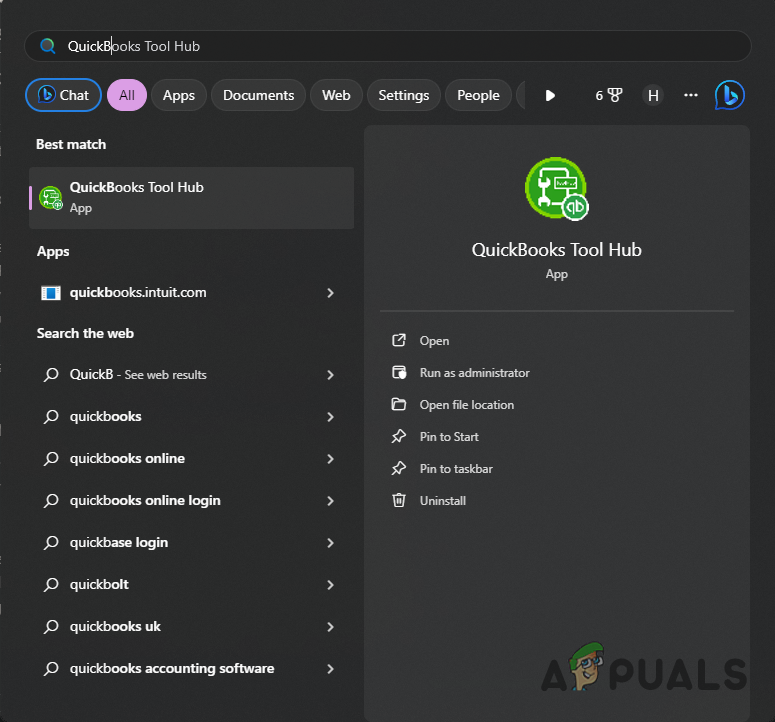
Task: Open Bing Chat filter button
Action: click(x=63, y=95)
